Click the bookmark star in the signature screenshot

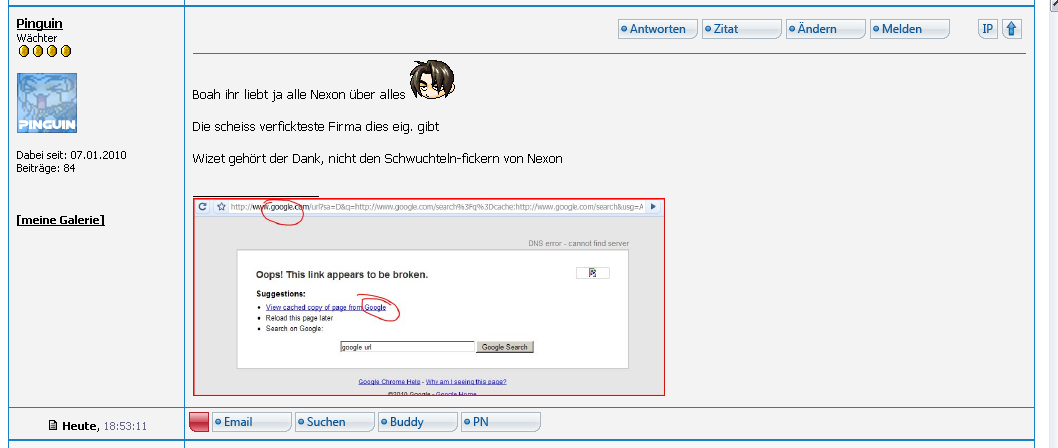pyautogui.click(x=219, y=207)
